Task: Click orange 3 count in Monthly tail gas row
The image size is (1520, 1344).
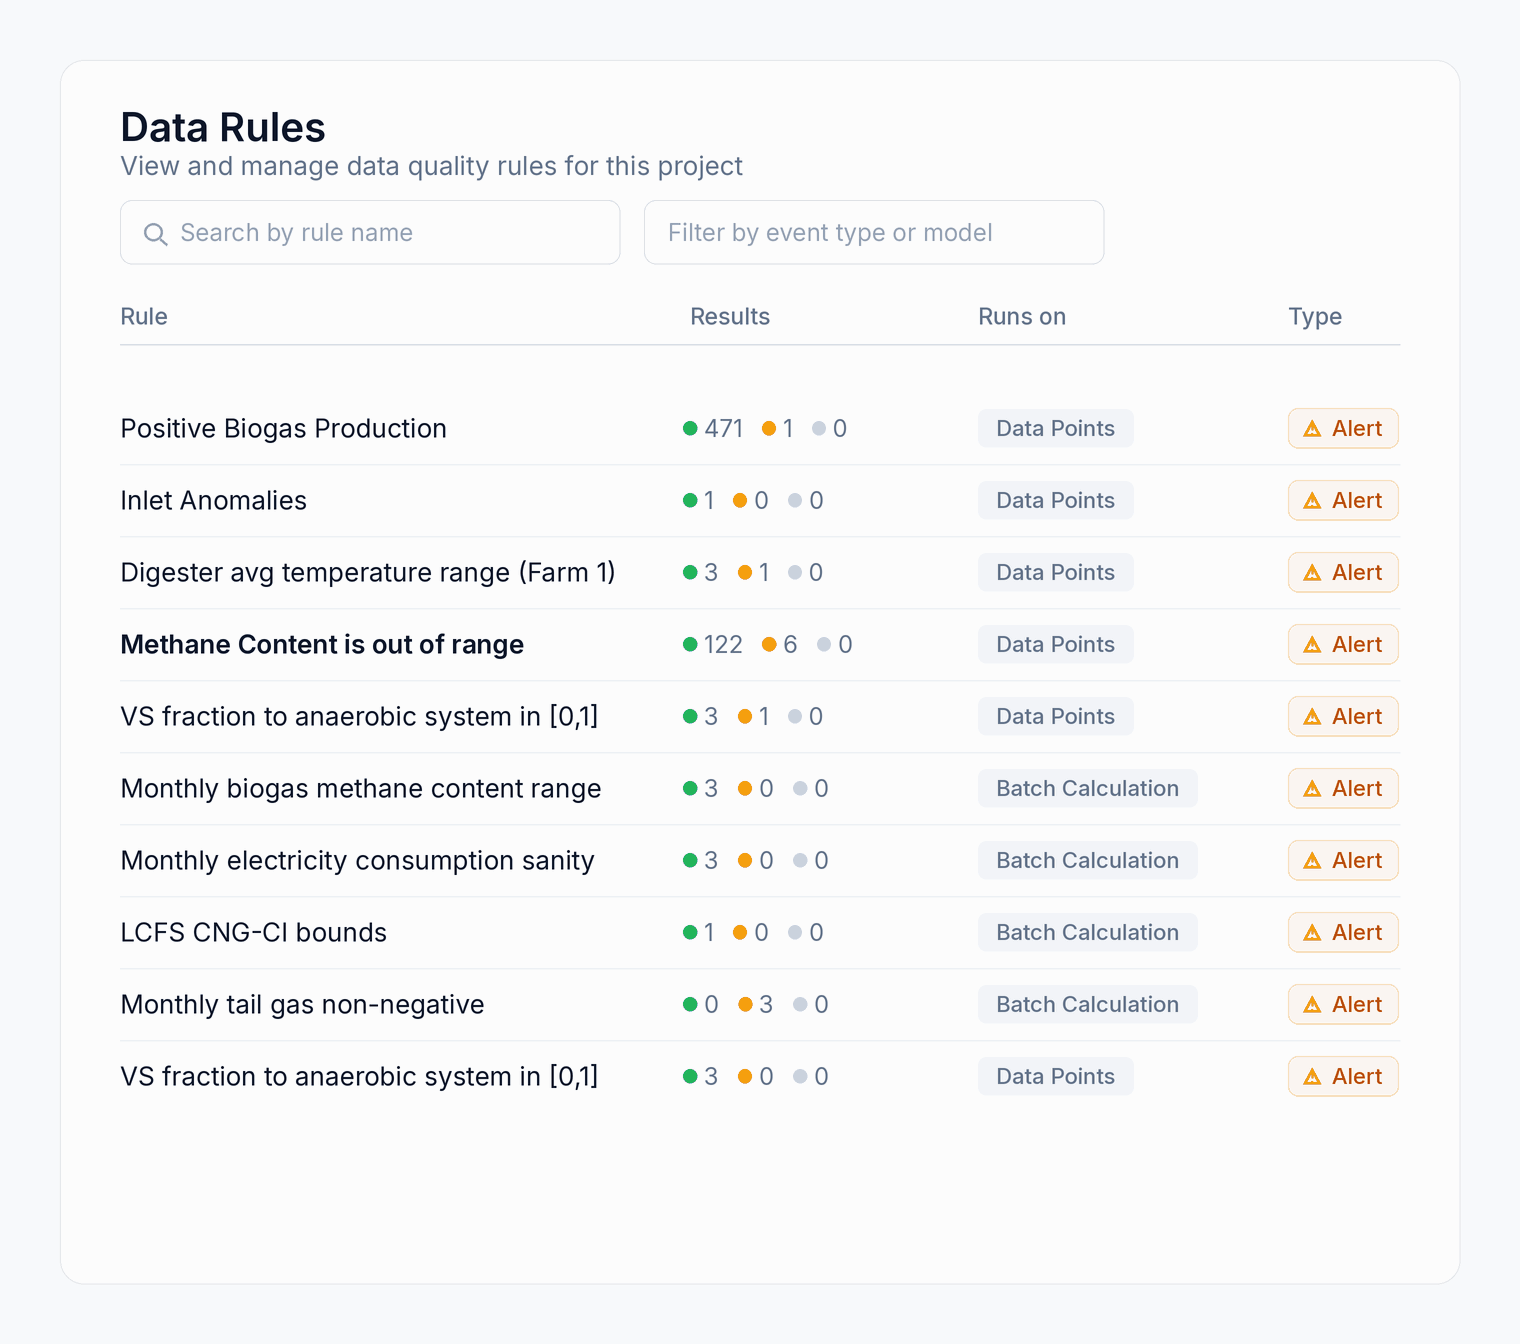Action: tap(756, 1004)
